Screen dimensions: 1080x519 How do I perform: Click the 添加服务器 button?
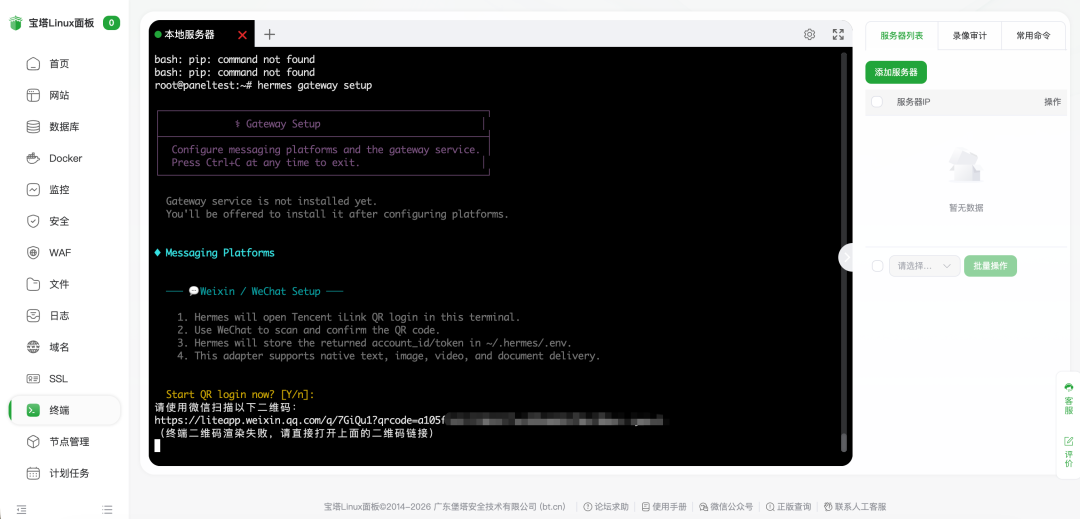click(896, 72)
